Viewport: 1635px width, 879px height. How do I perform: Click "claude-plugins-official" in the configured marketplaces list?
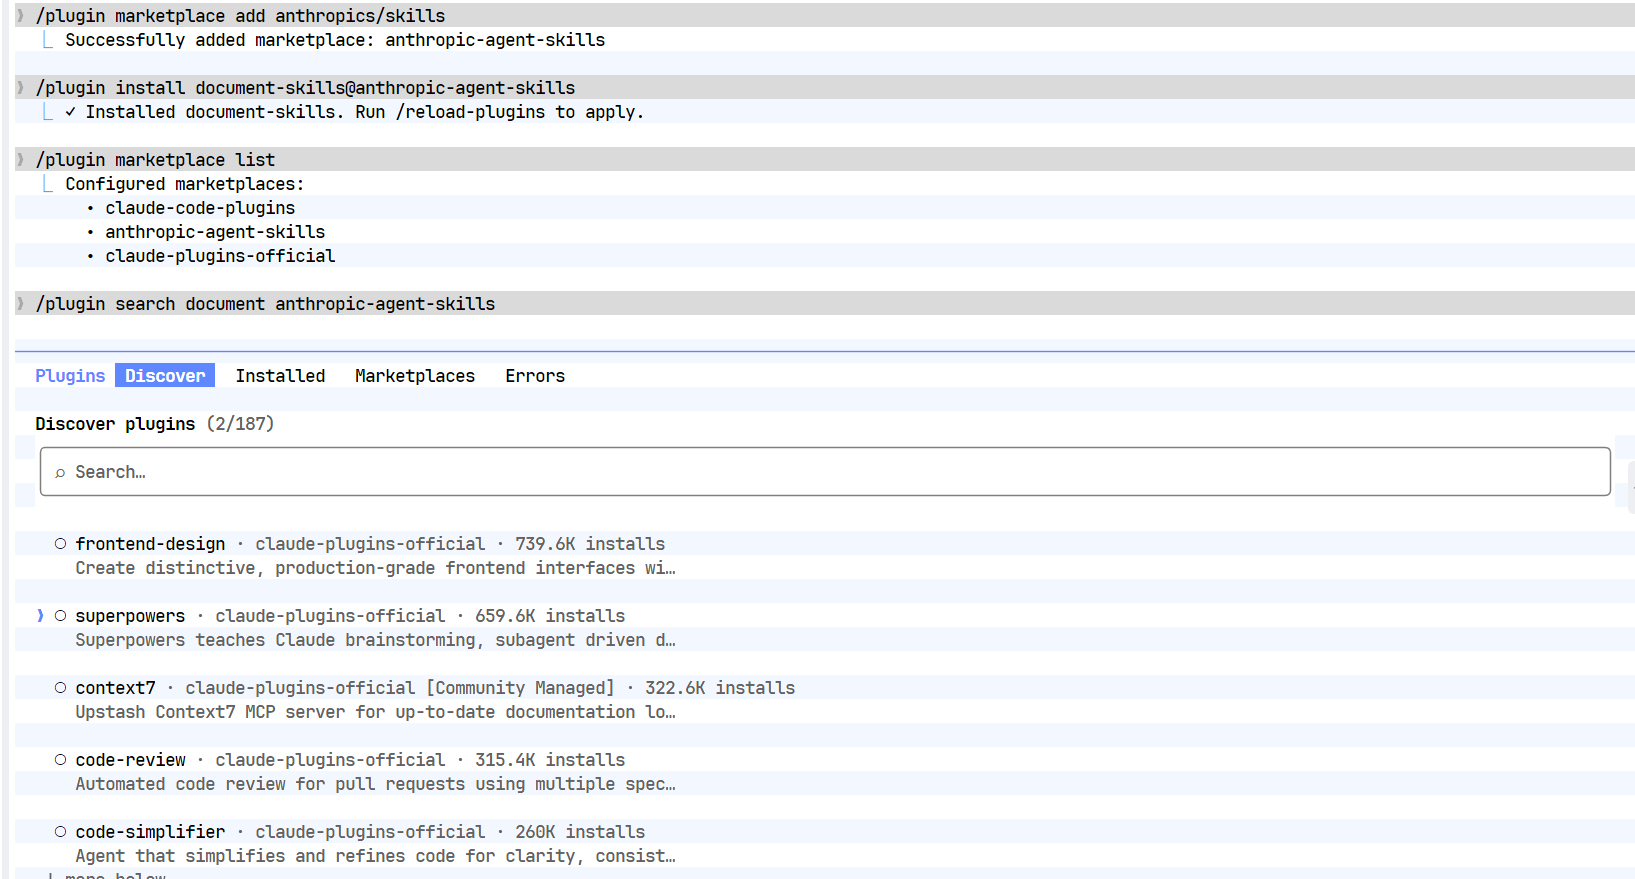220,256
